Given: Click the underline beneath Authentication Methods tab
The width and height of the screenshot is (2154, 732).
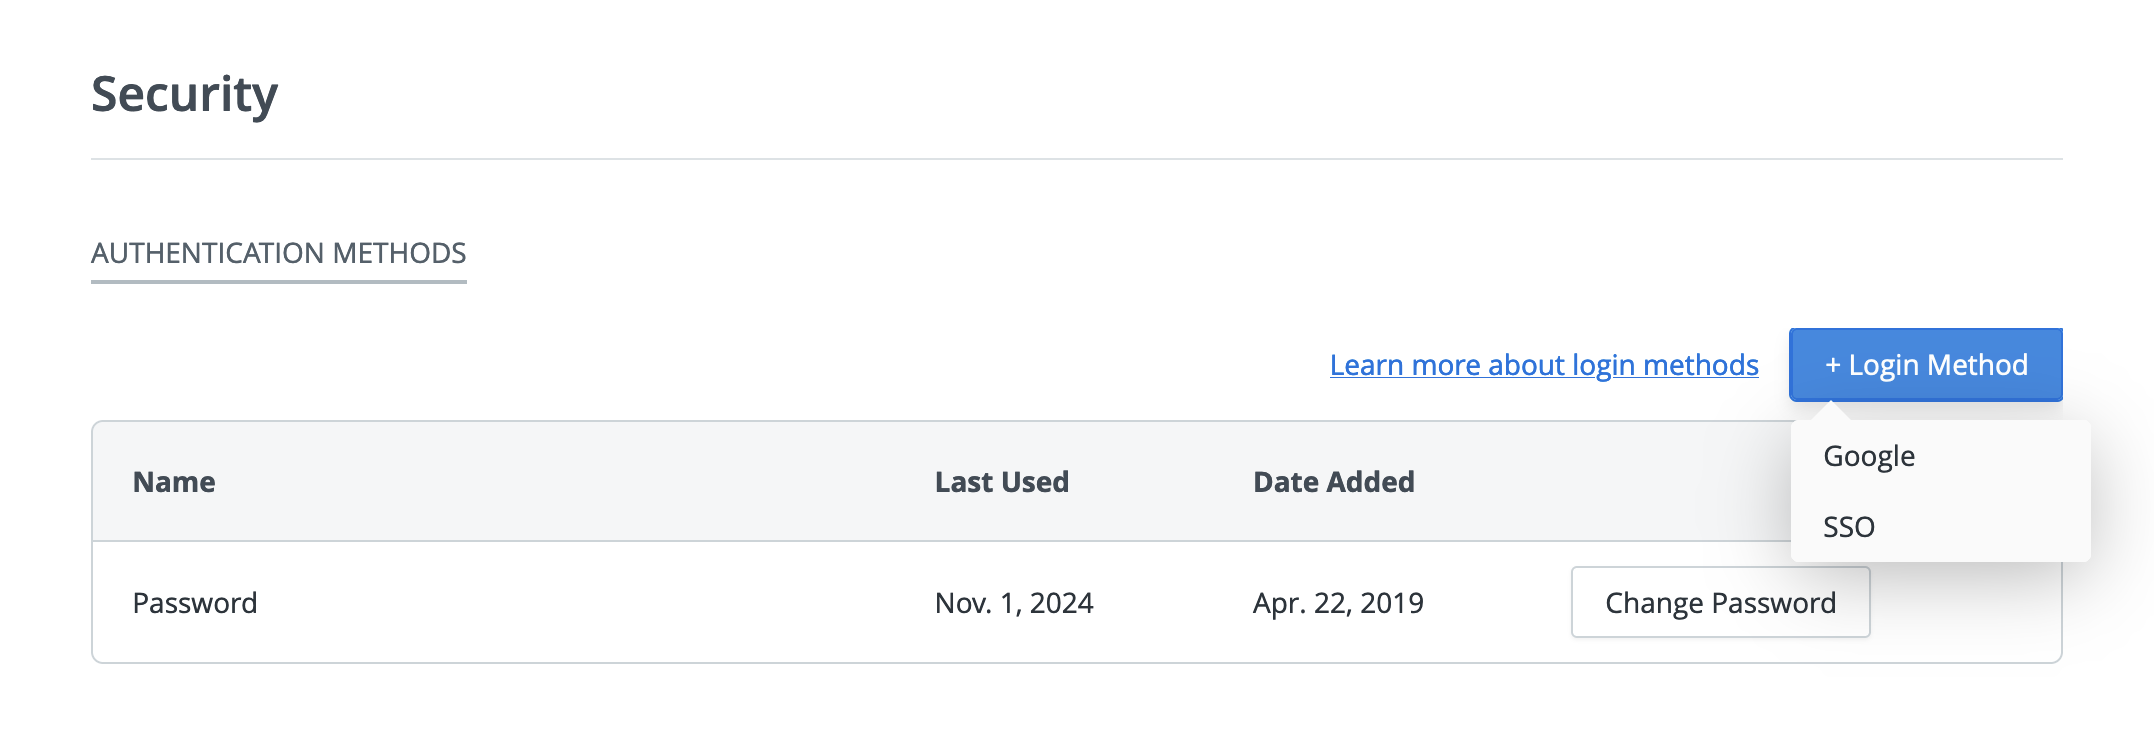Looking at the screenshot, I should (278, 282).
